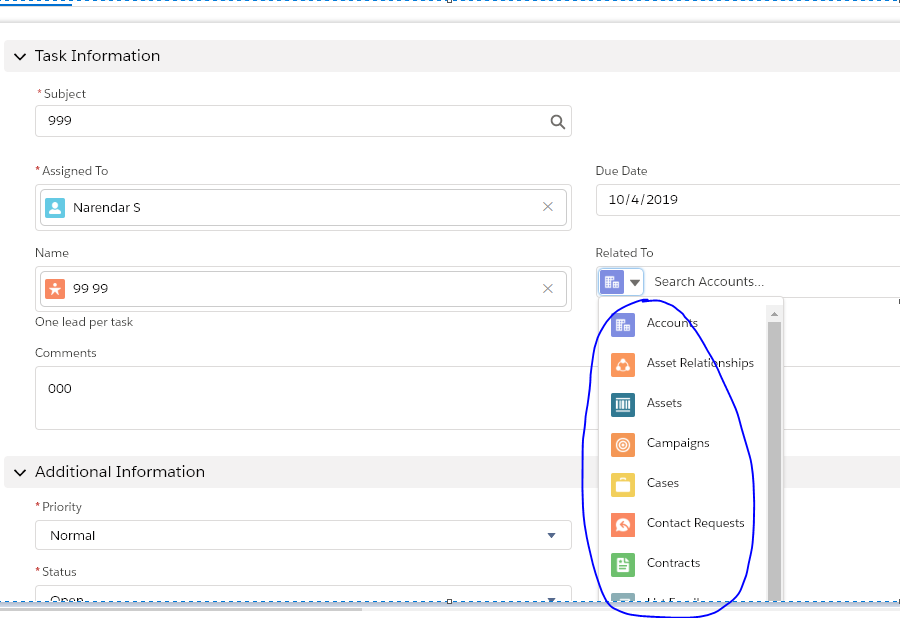900x618 pixels.
Task: Clear the 99 99 lead name
Action: [547, 289]
